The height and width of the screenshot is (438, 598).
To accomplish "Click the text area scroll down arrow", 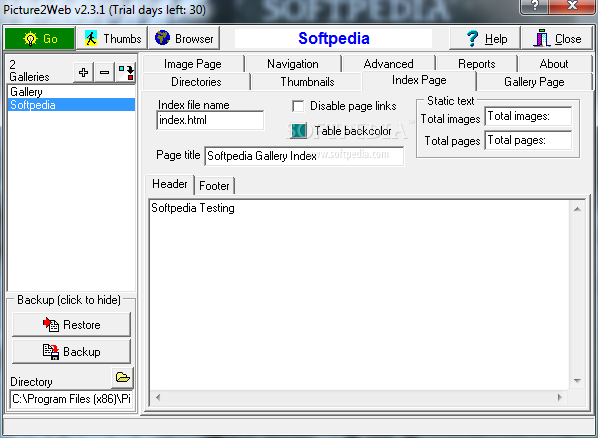I will pos(577,380).
